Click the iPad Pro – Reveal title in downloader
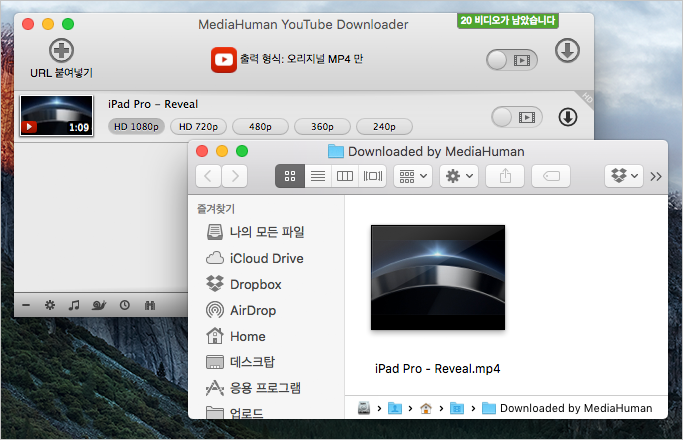The height and width of the screenshot is (440, 683). tap(153, 104)
